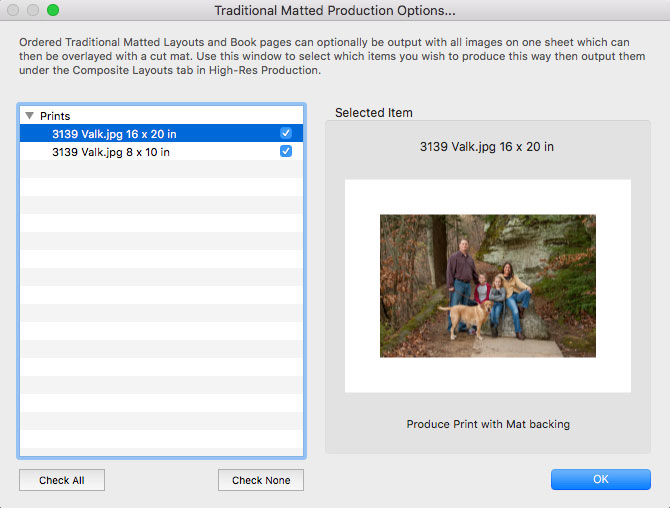Click the Check All button
This screenshot has height=508, width=670.
[62, 480]
